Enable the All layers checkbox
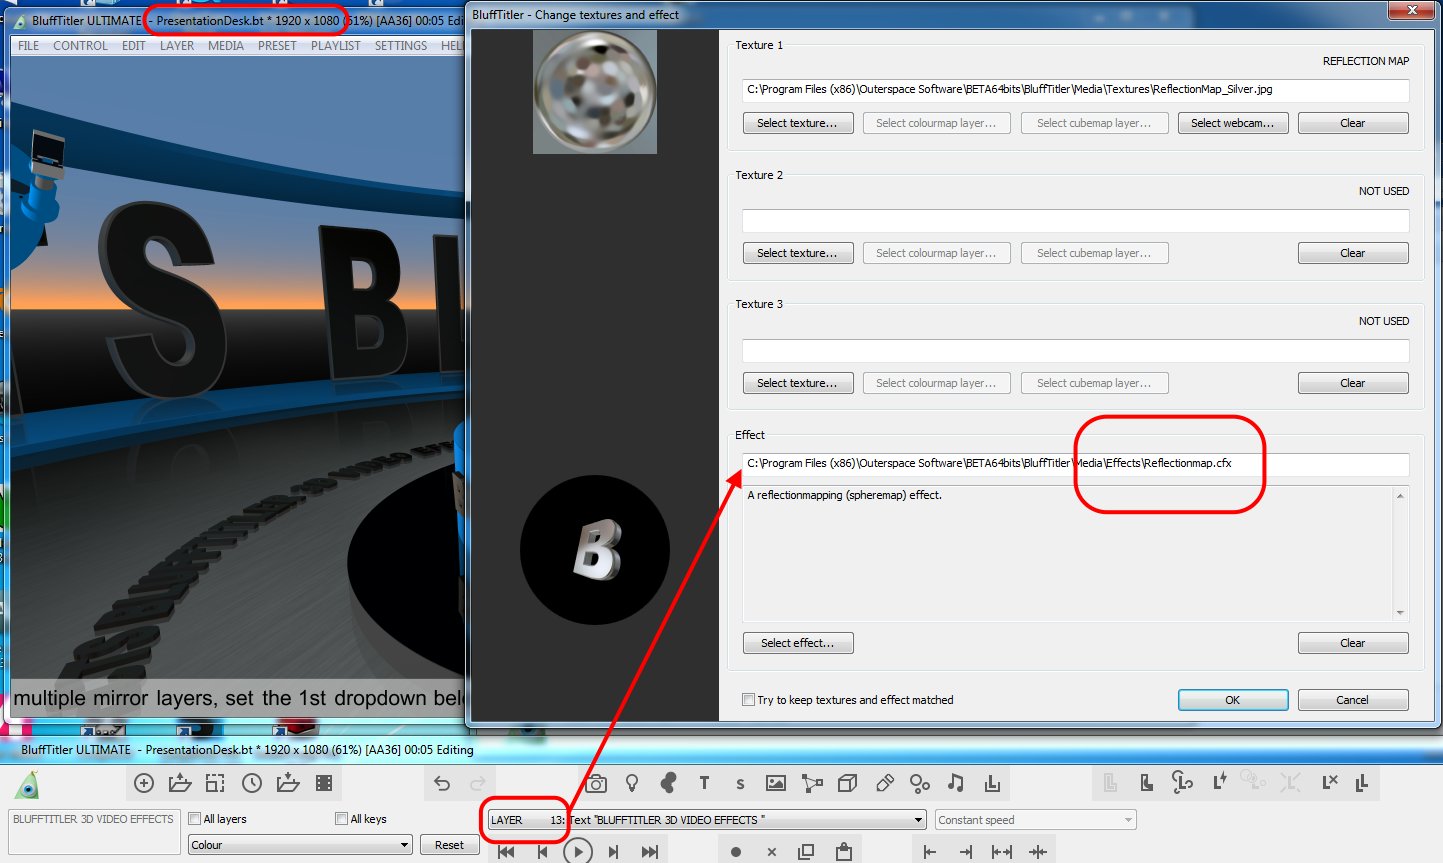1443x863 pixels. 195,819
